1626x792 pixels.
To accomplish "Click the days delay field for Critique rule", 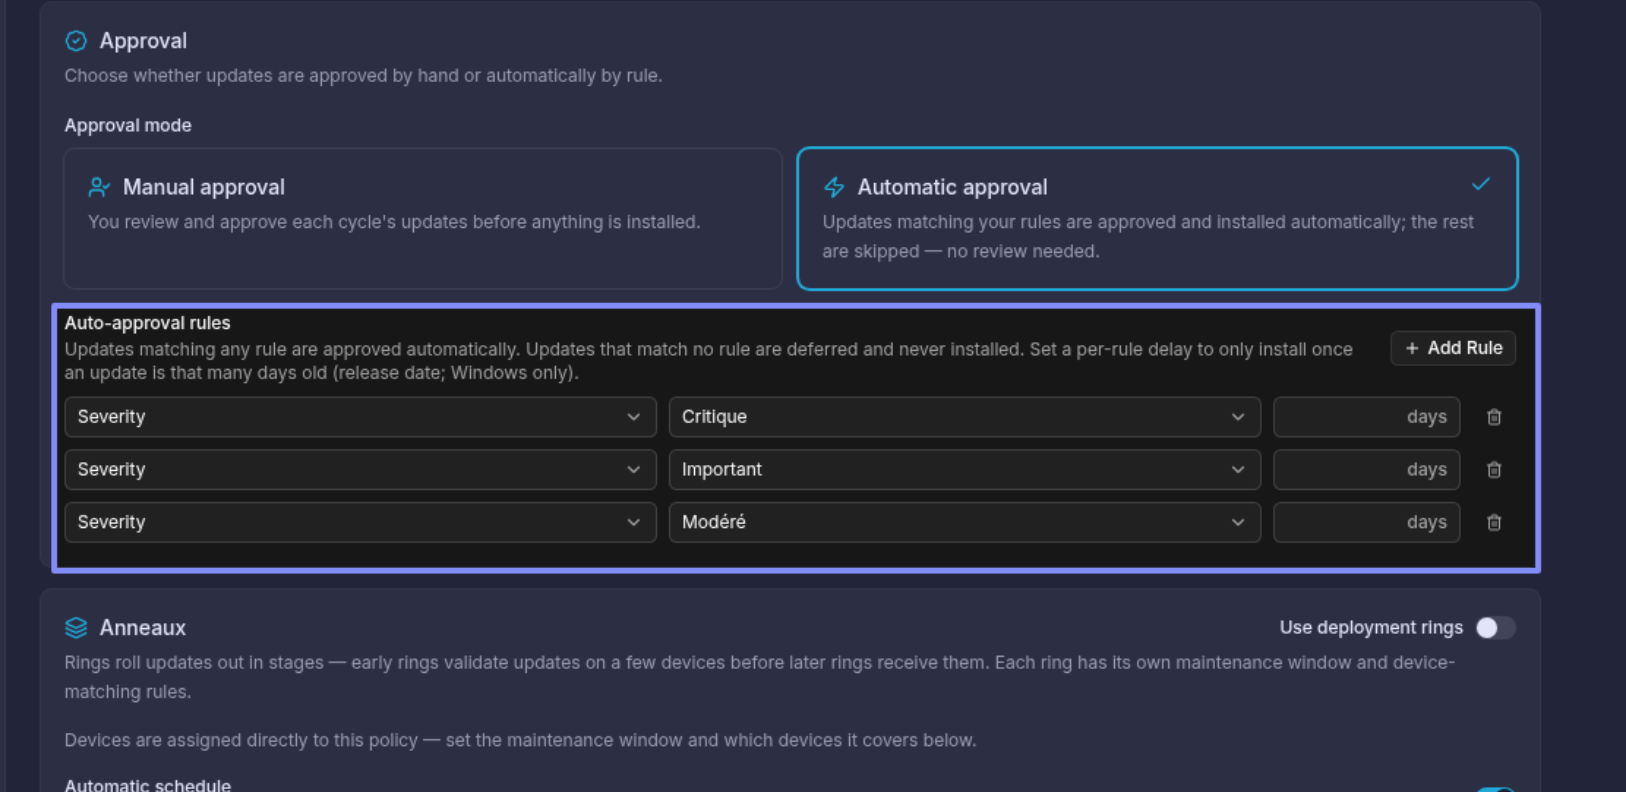I will coord(1366,417).
